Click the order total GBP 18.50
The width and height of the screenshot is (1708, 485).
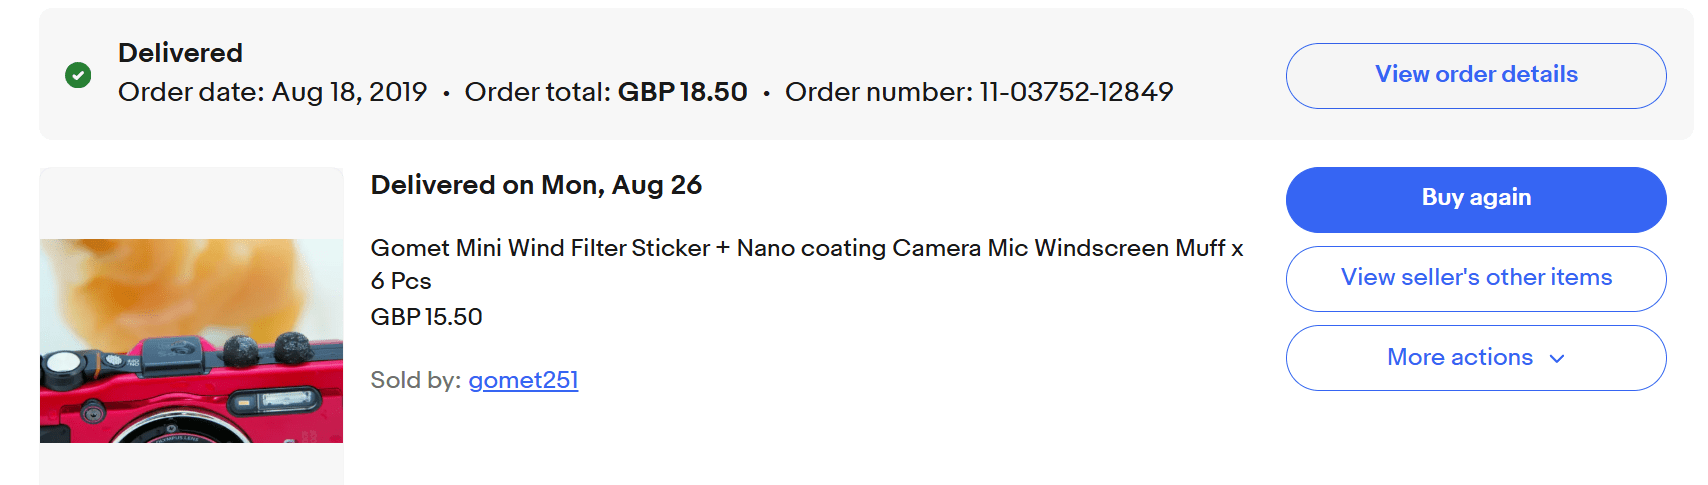click(682, 92)
